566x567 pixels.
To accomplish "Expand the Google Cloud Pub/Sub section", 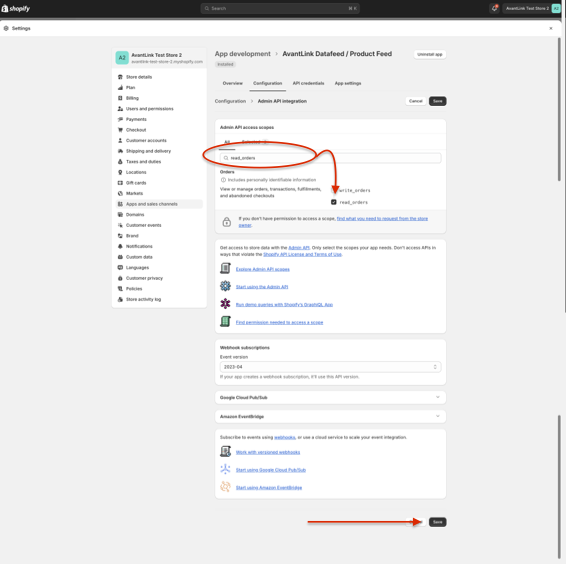I will pyautogui.click(x=330, y=397).
